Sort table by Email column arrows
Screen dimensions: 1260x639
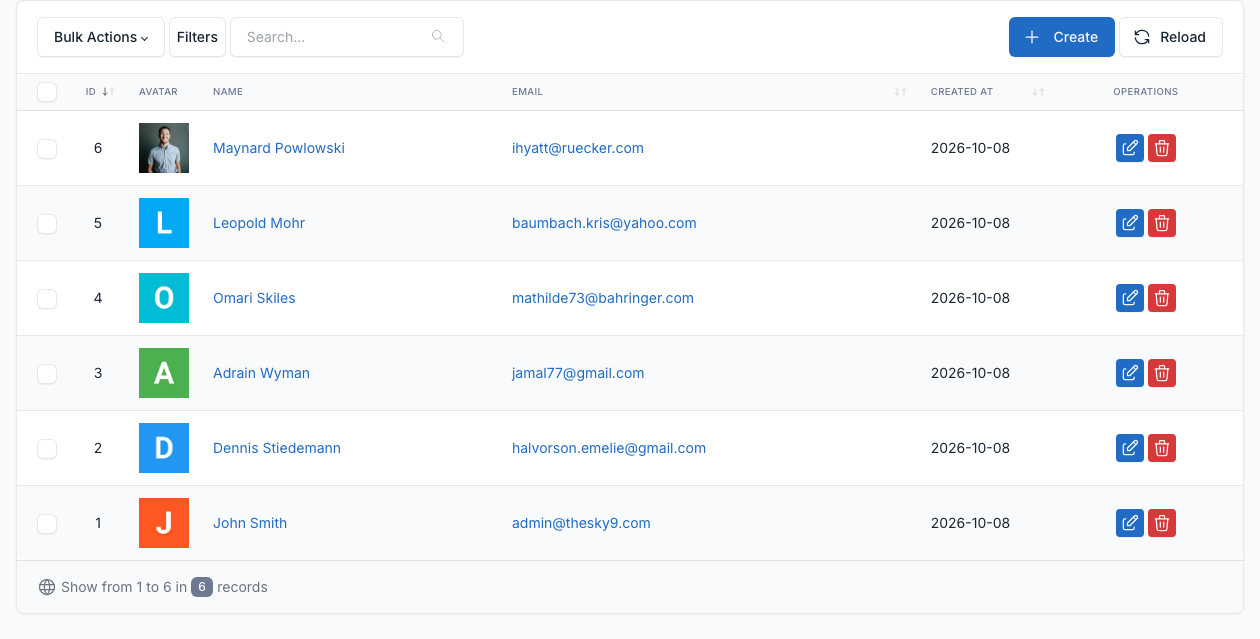[x=901, y=92]
